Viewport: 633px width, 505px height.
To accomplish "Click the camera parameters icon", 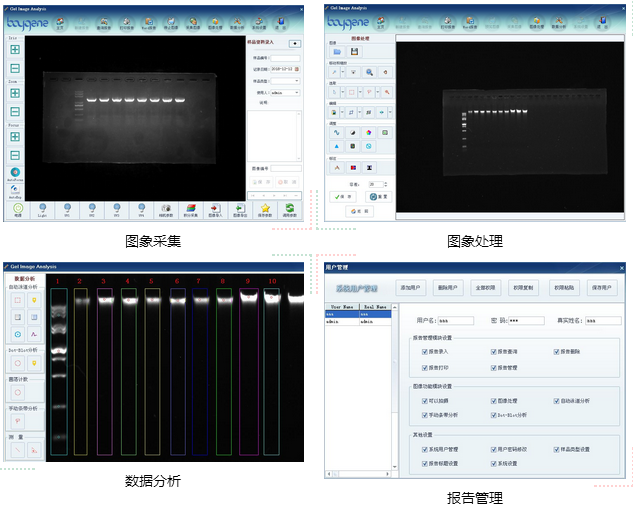I will point(166,210).
